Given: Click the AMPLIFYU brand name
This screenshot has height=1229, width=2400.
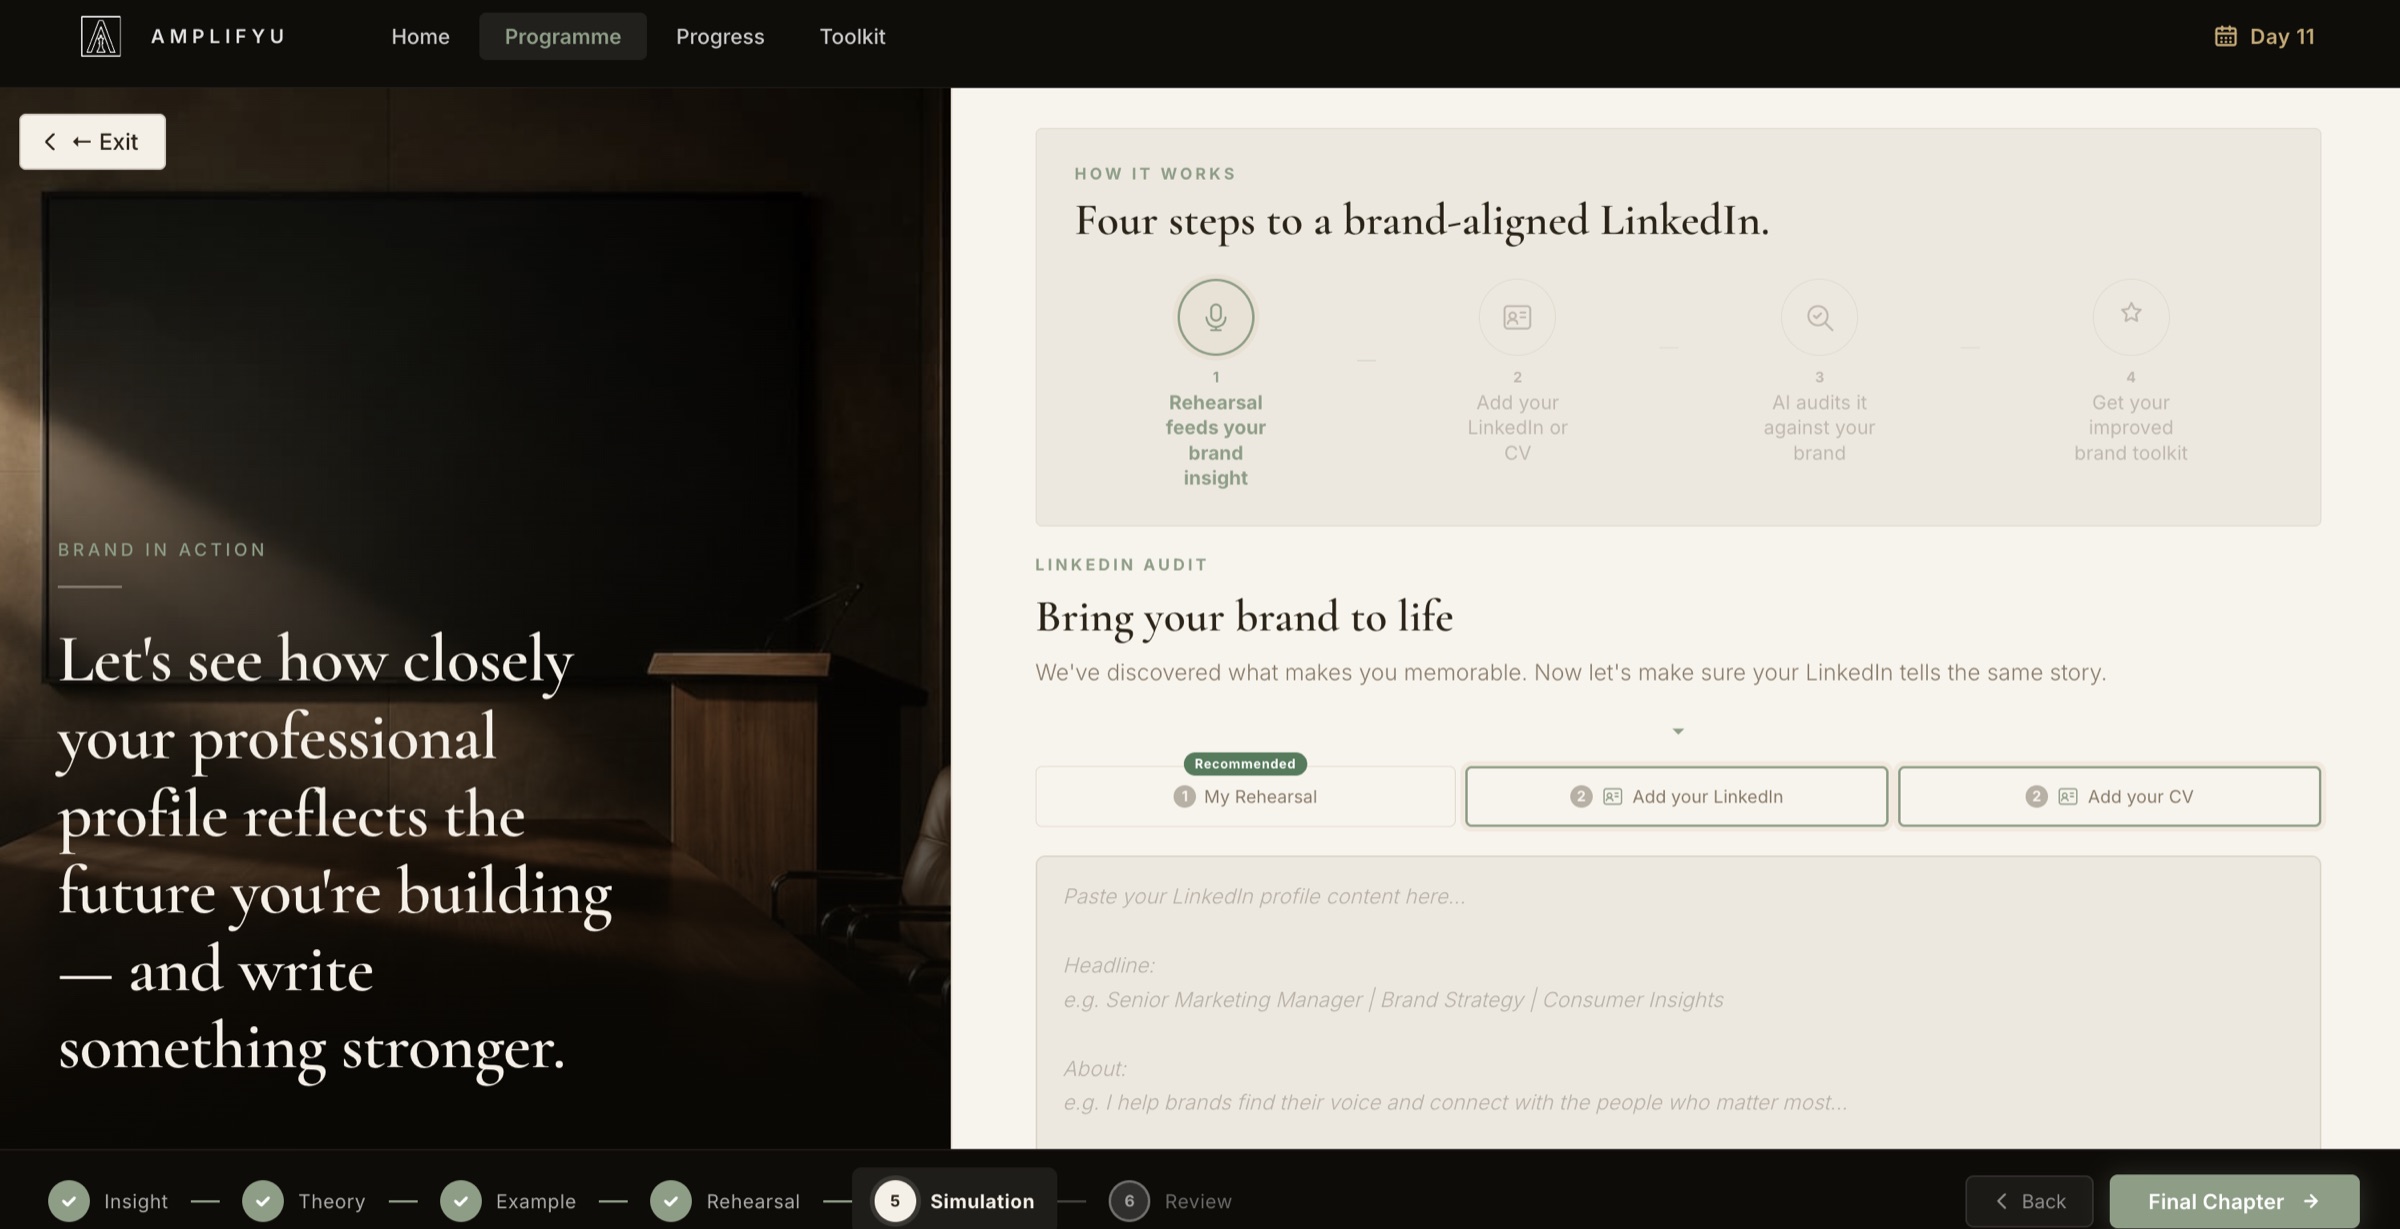Looking at the screenshot, I should 218,37.
